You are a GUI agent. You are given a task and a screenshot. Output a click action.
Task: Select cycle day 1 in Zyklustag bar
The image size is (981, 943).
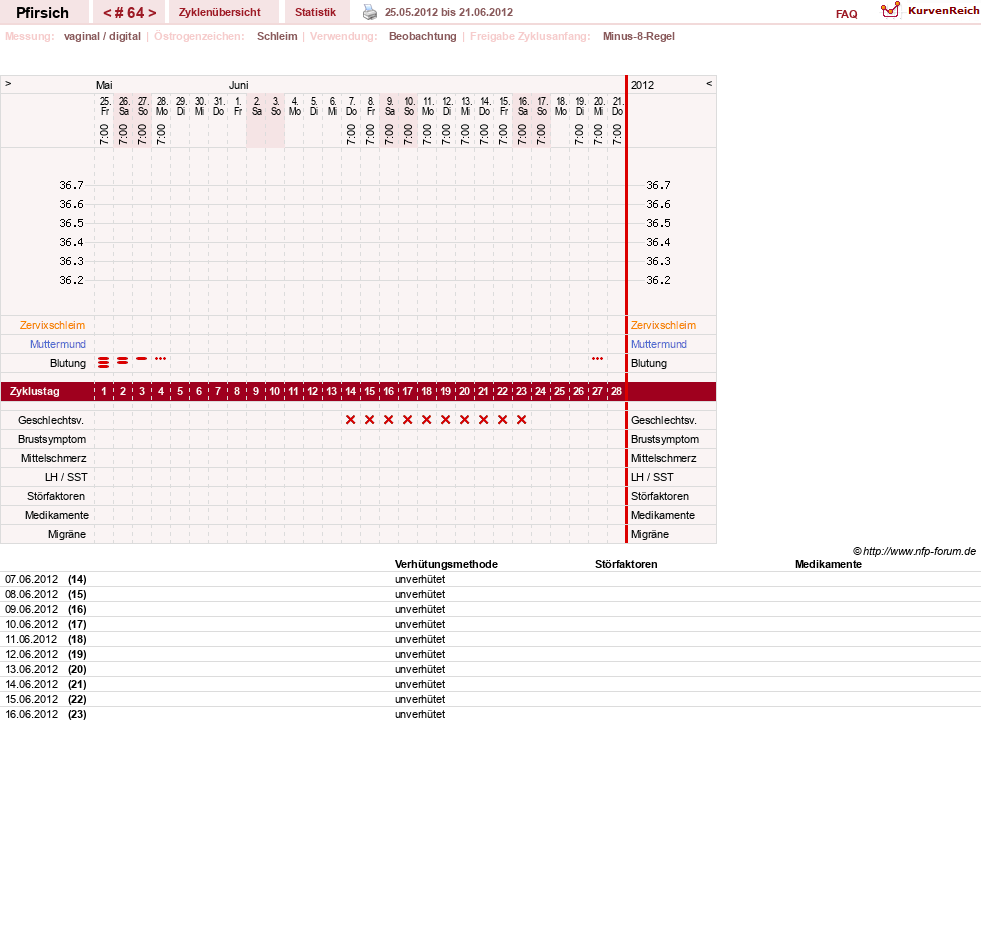[104, 391]
